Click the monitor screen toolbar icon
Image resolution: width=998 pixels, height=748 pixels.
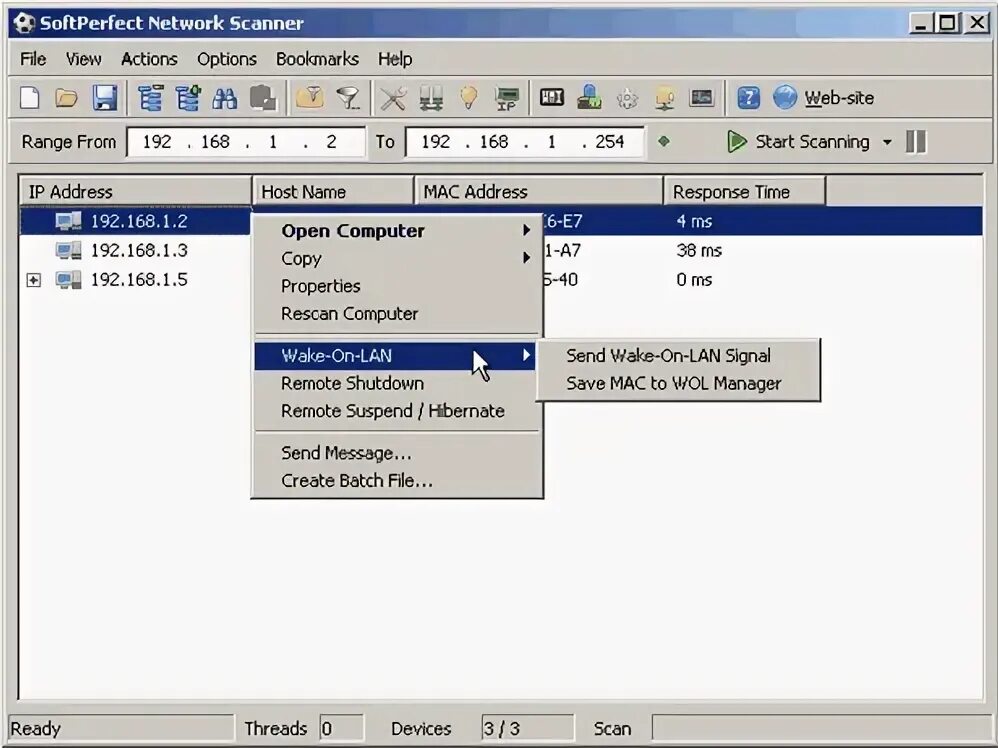[x=702, y=97]
